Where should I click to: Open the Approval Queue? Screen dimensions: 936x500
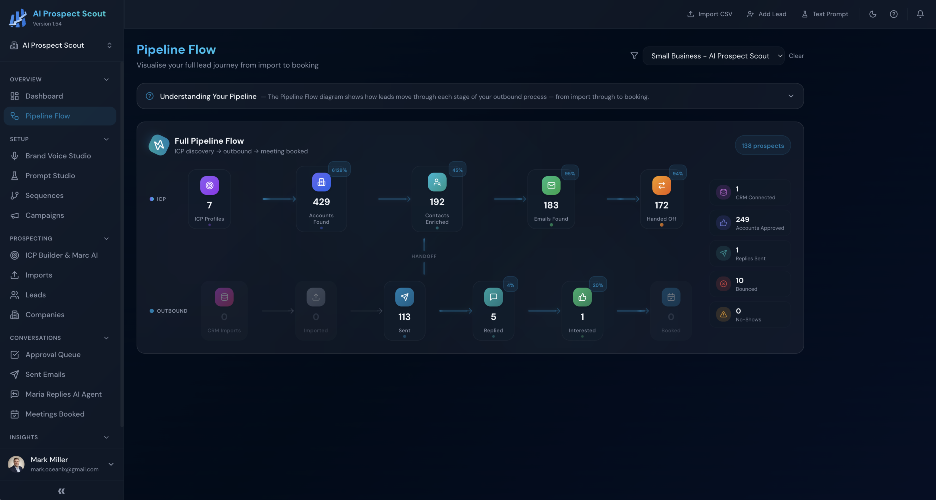(60, 354)
